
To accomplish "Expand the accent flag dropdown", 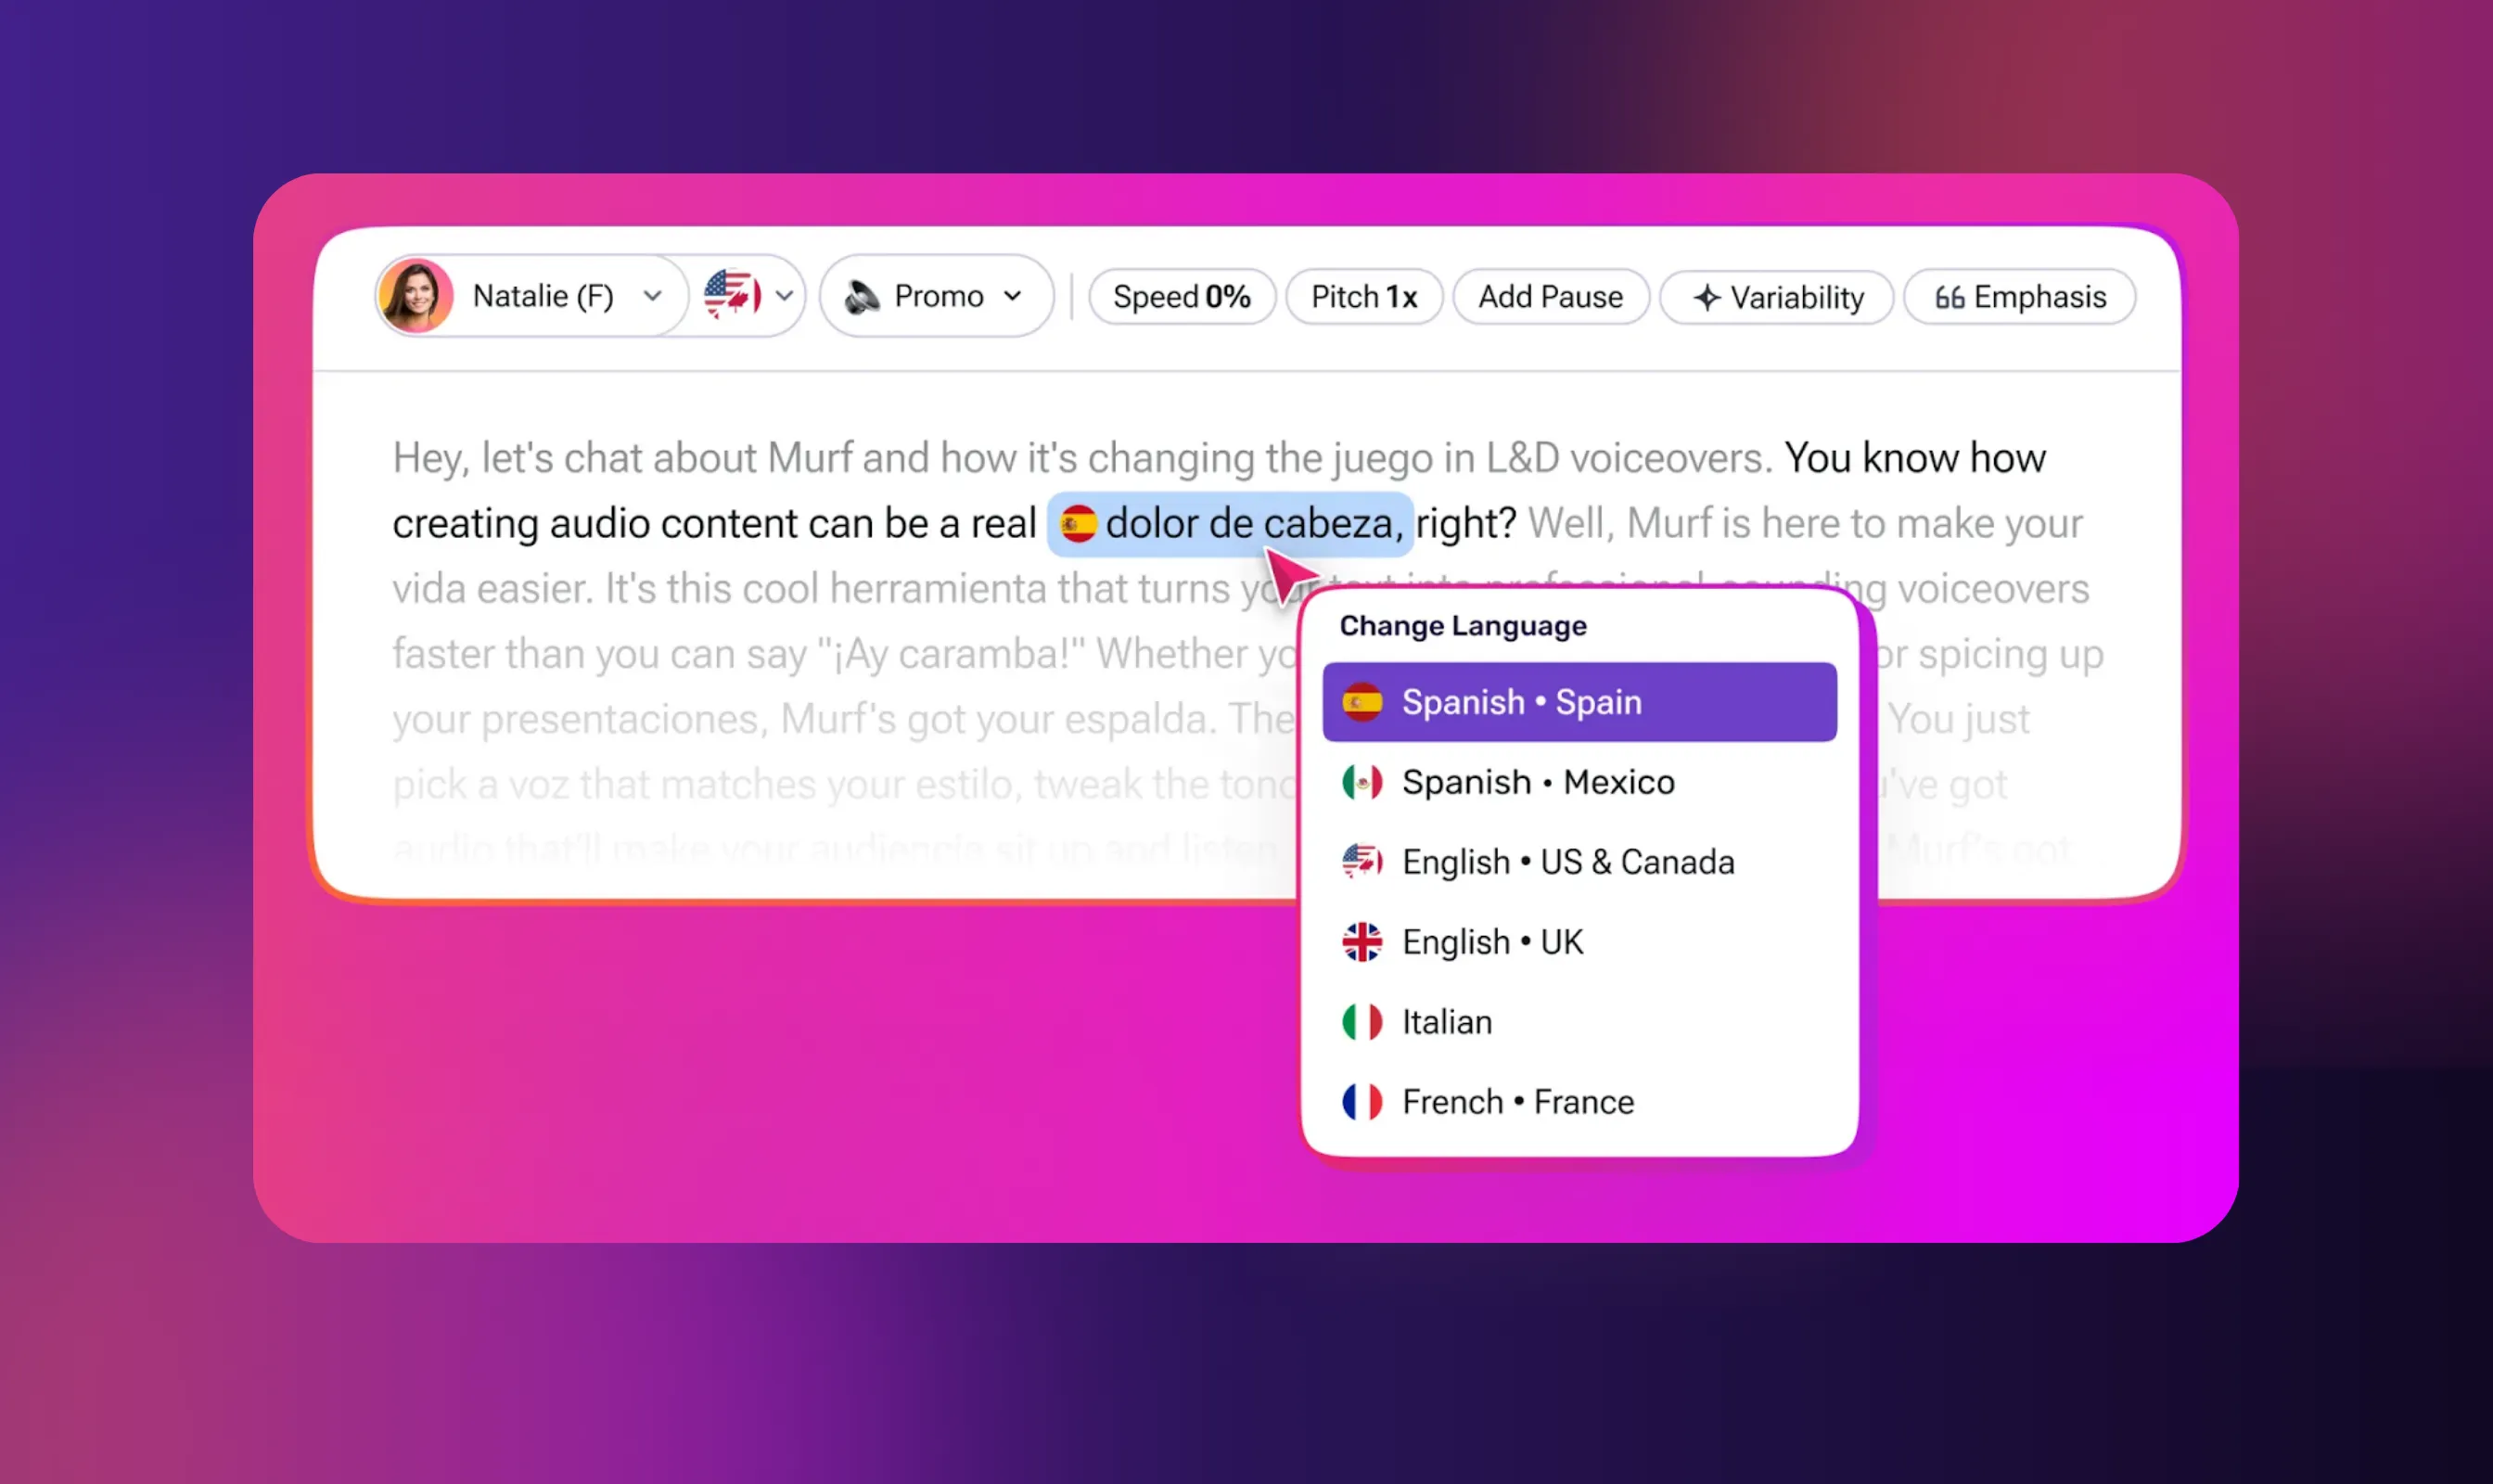I will [785, 296].
